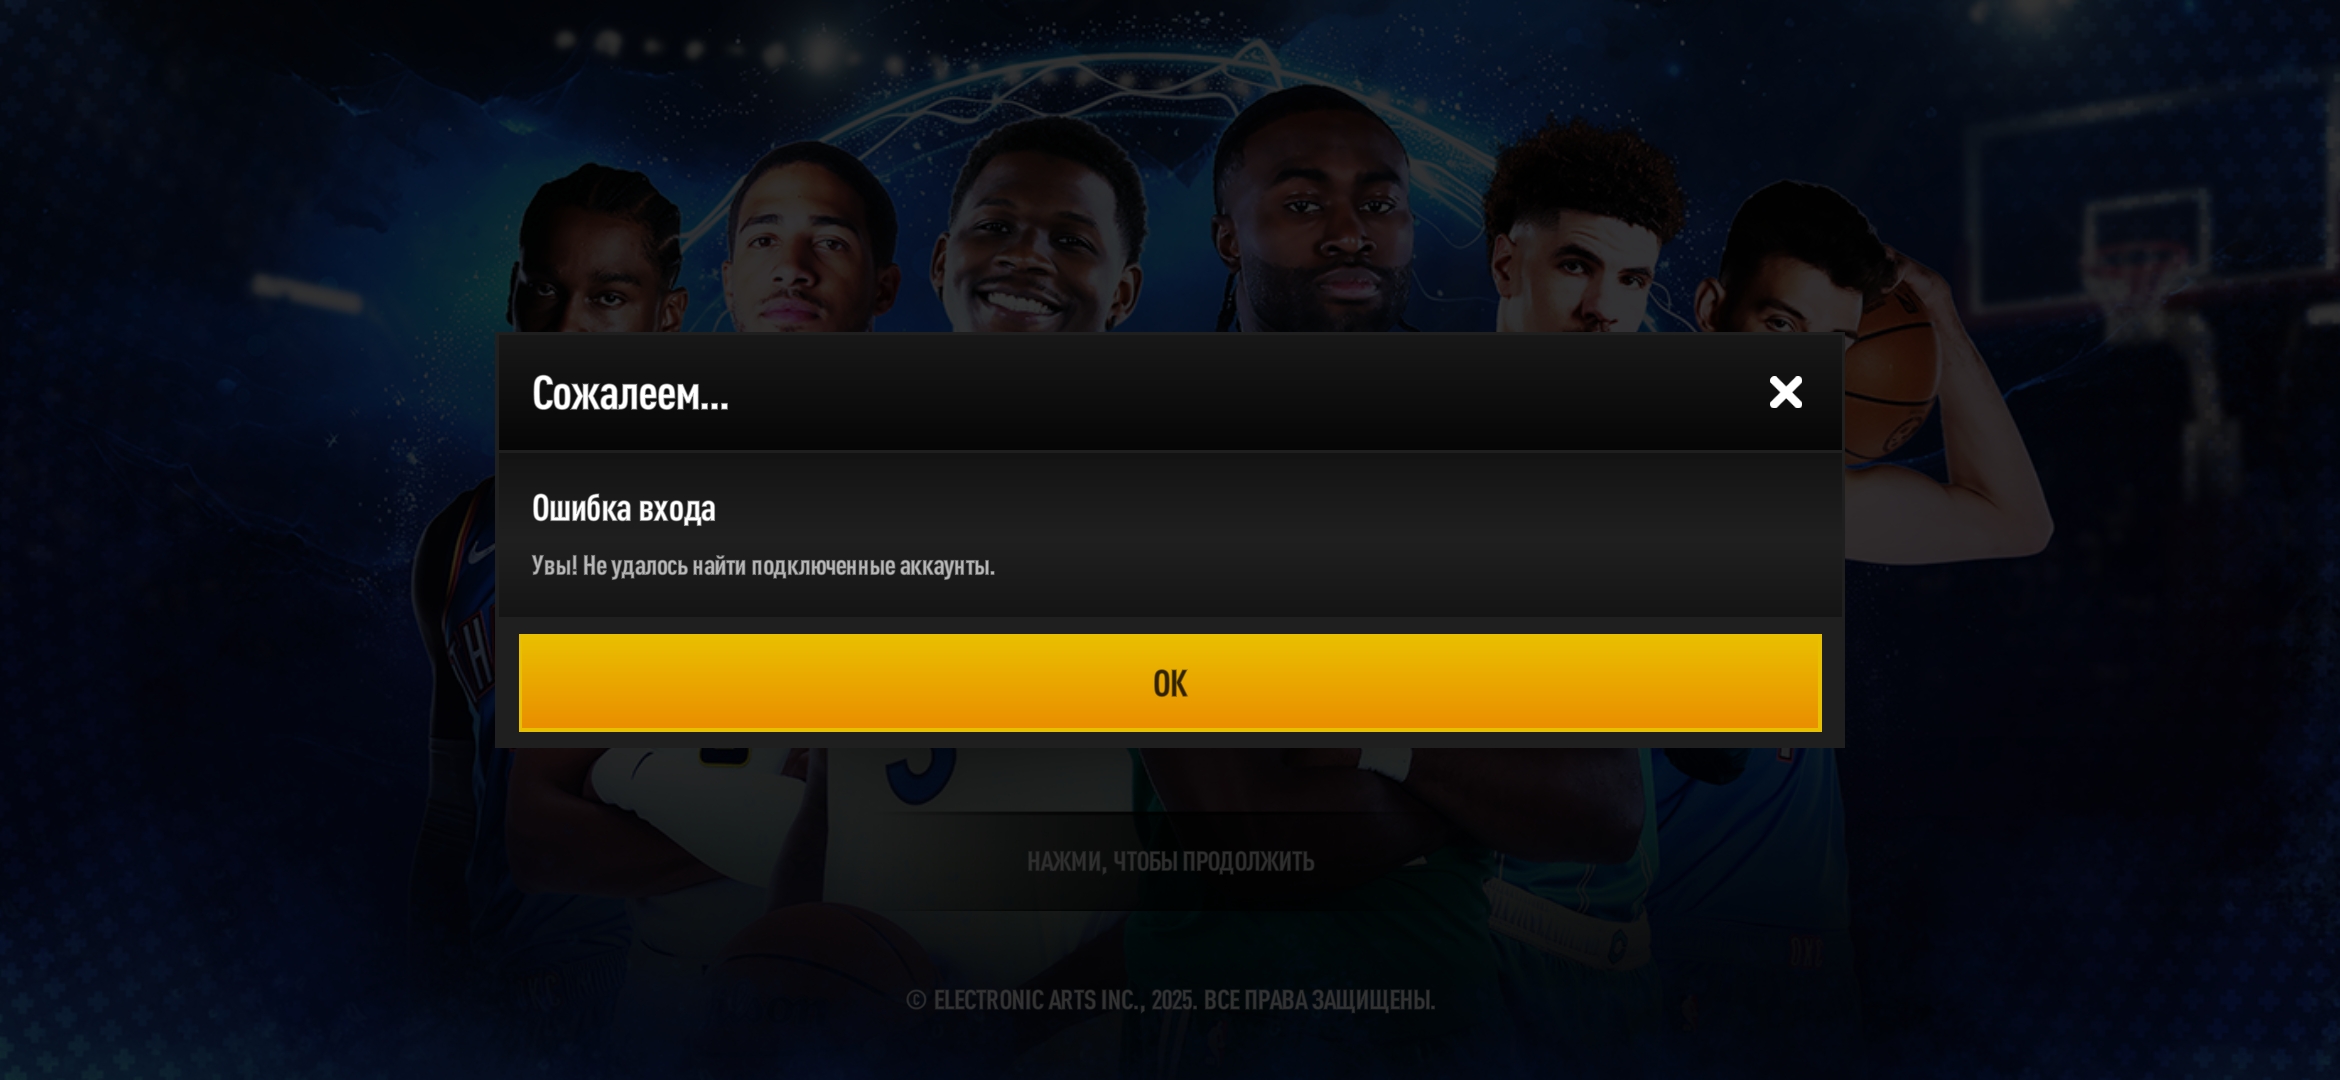This screenshot has height=1080, width=2340.
Task: Tap the Nike swoosh on the left jersey
Action: (481, 551)
